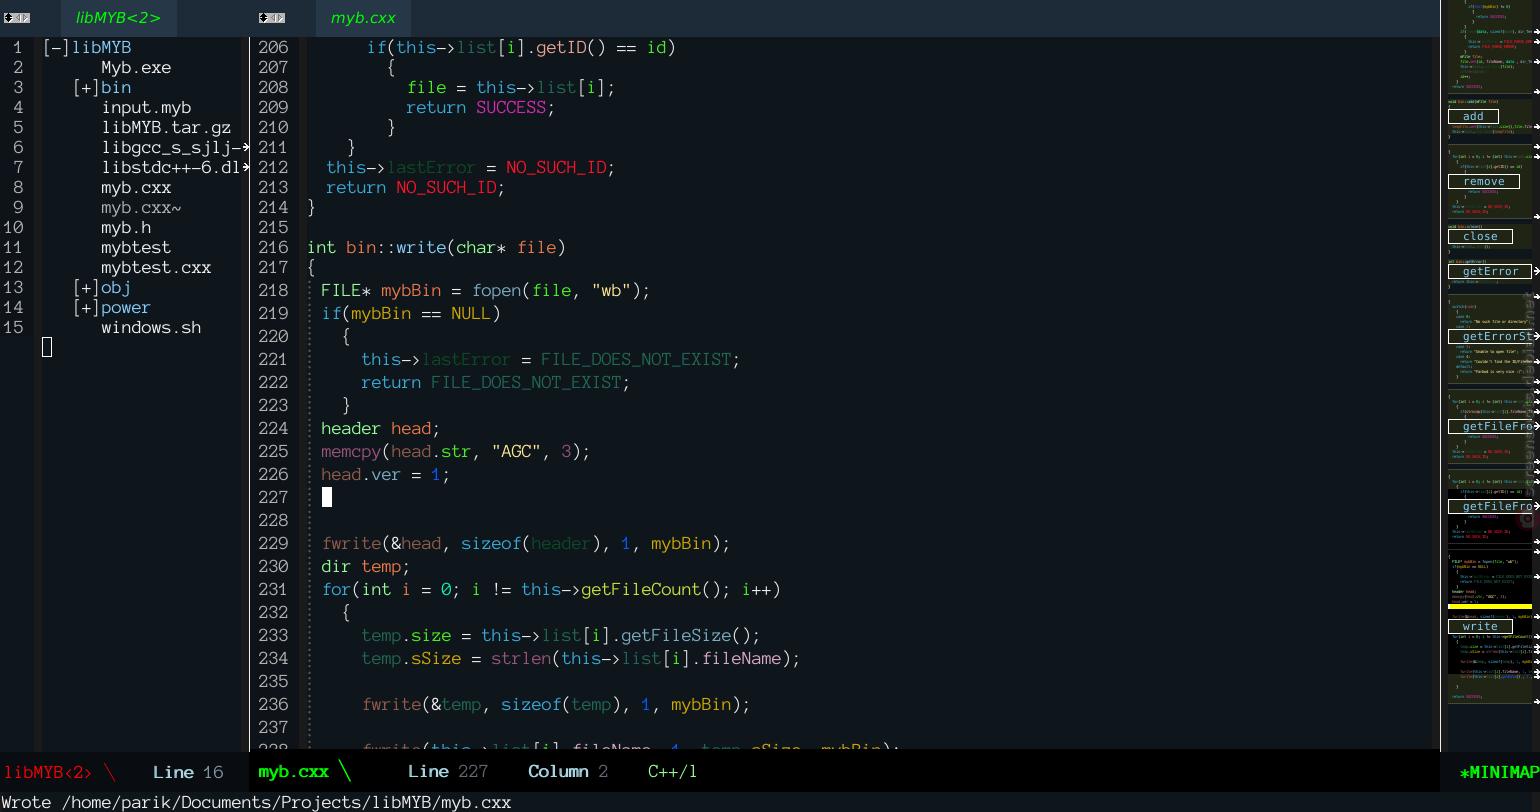
Task: Click the up/down tab-group icon beside libMYB<2> tab
Action: point(8,18)
